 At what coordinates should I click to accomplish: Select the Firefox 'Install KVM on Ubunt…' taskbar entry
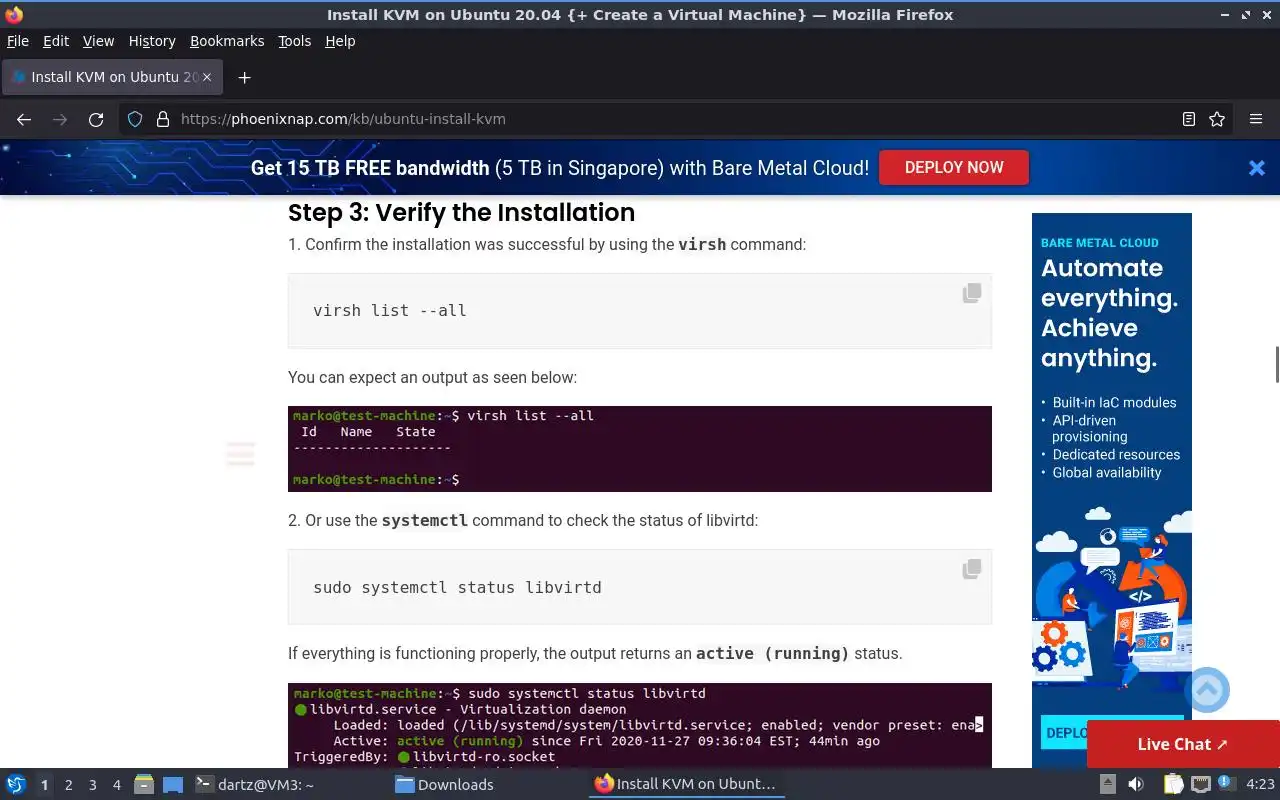point(686,784)
